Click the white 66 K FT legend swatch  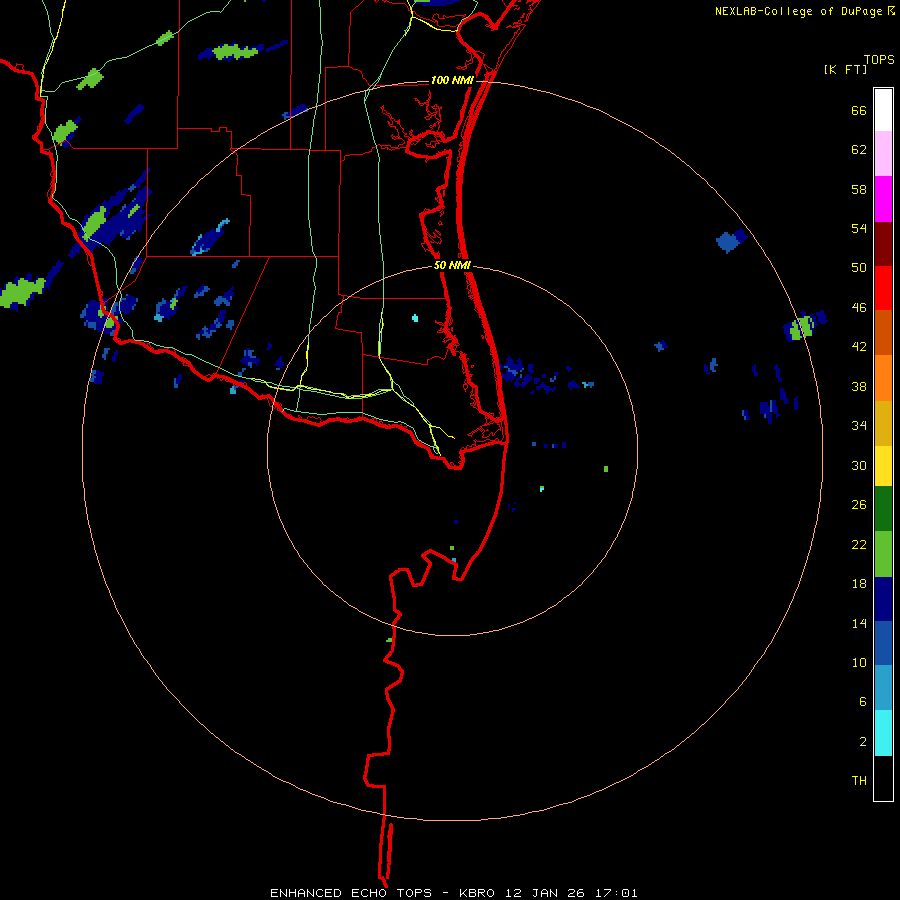(883, 110)
